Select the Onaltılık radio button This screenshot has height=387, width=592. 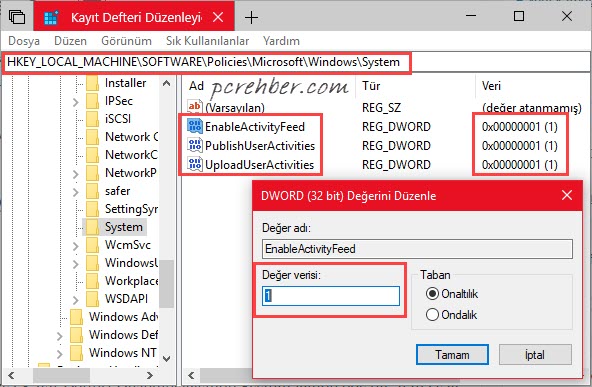pos(432,293)
